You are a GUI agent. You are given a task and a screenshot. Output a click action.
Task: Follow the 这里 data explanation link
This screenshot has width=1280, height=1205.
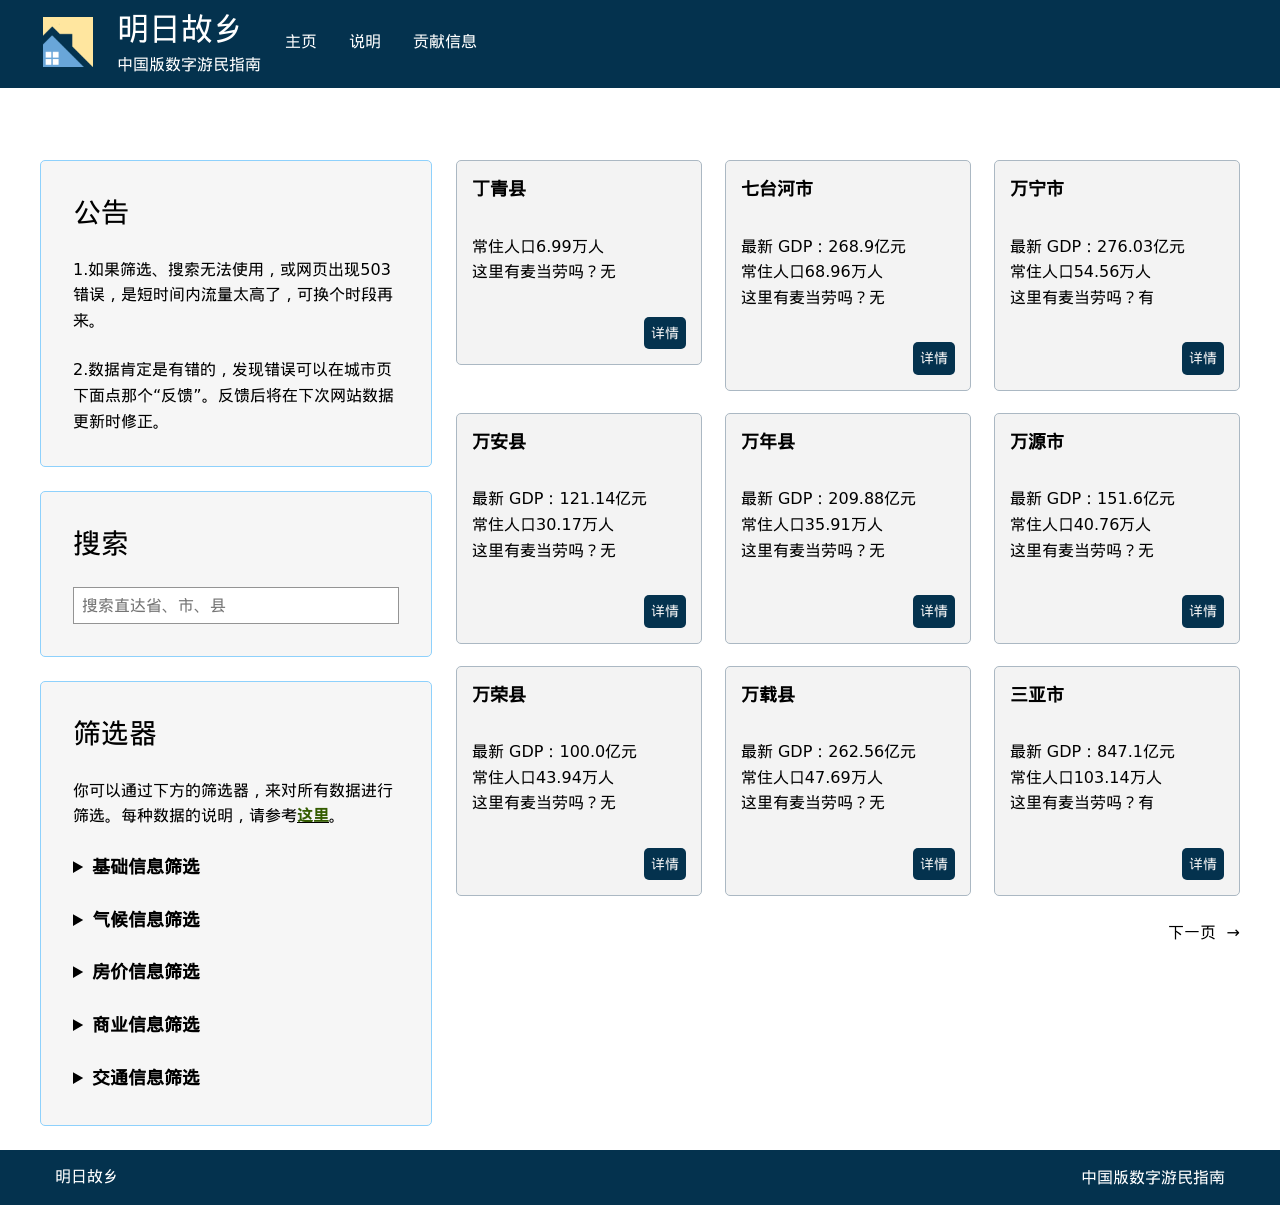(313, 816)
